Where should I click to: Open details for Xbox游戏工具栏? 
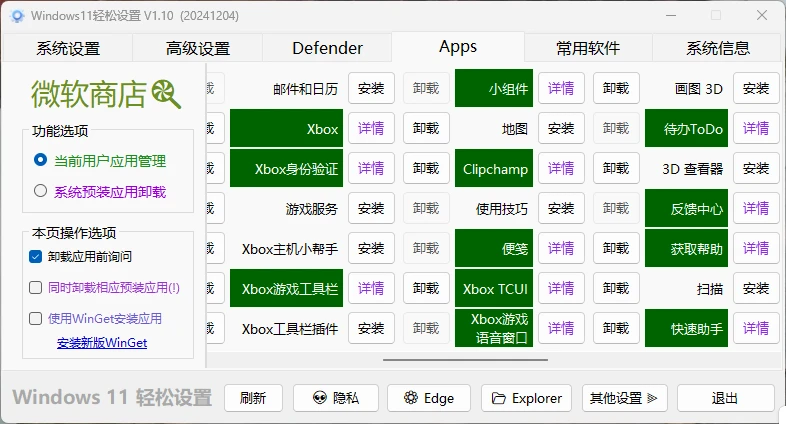tap(371, 289)
